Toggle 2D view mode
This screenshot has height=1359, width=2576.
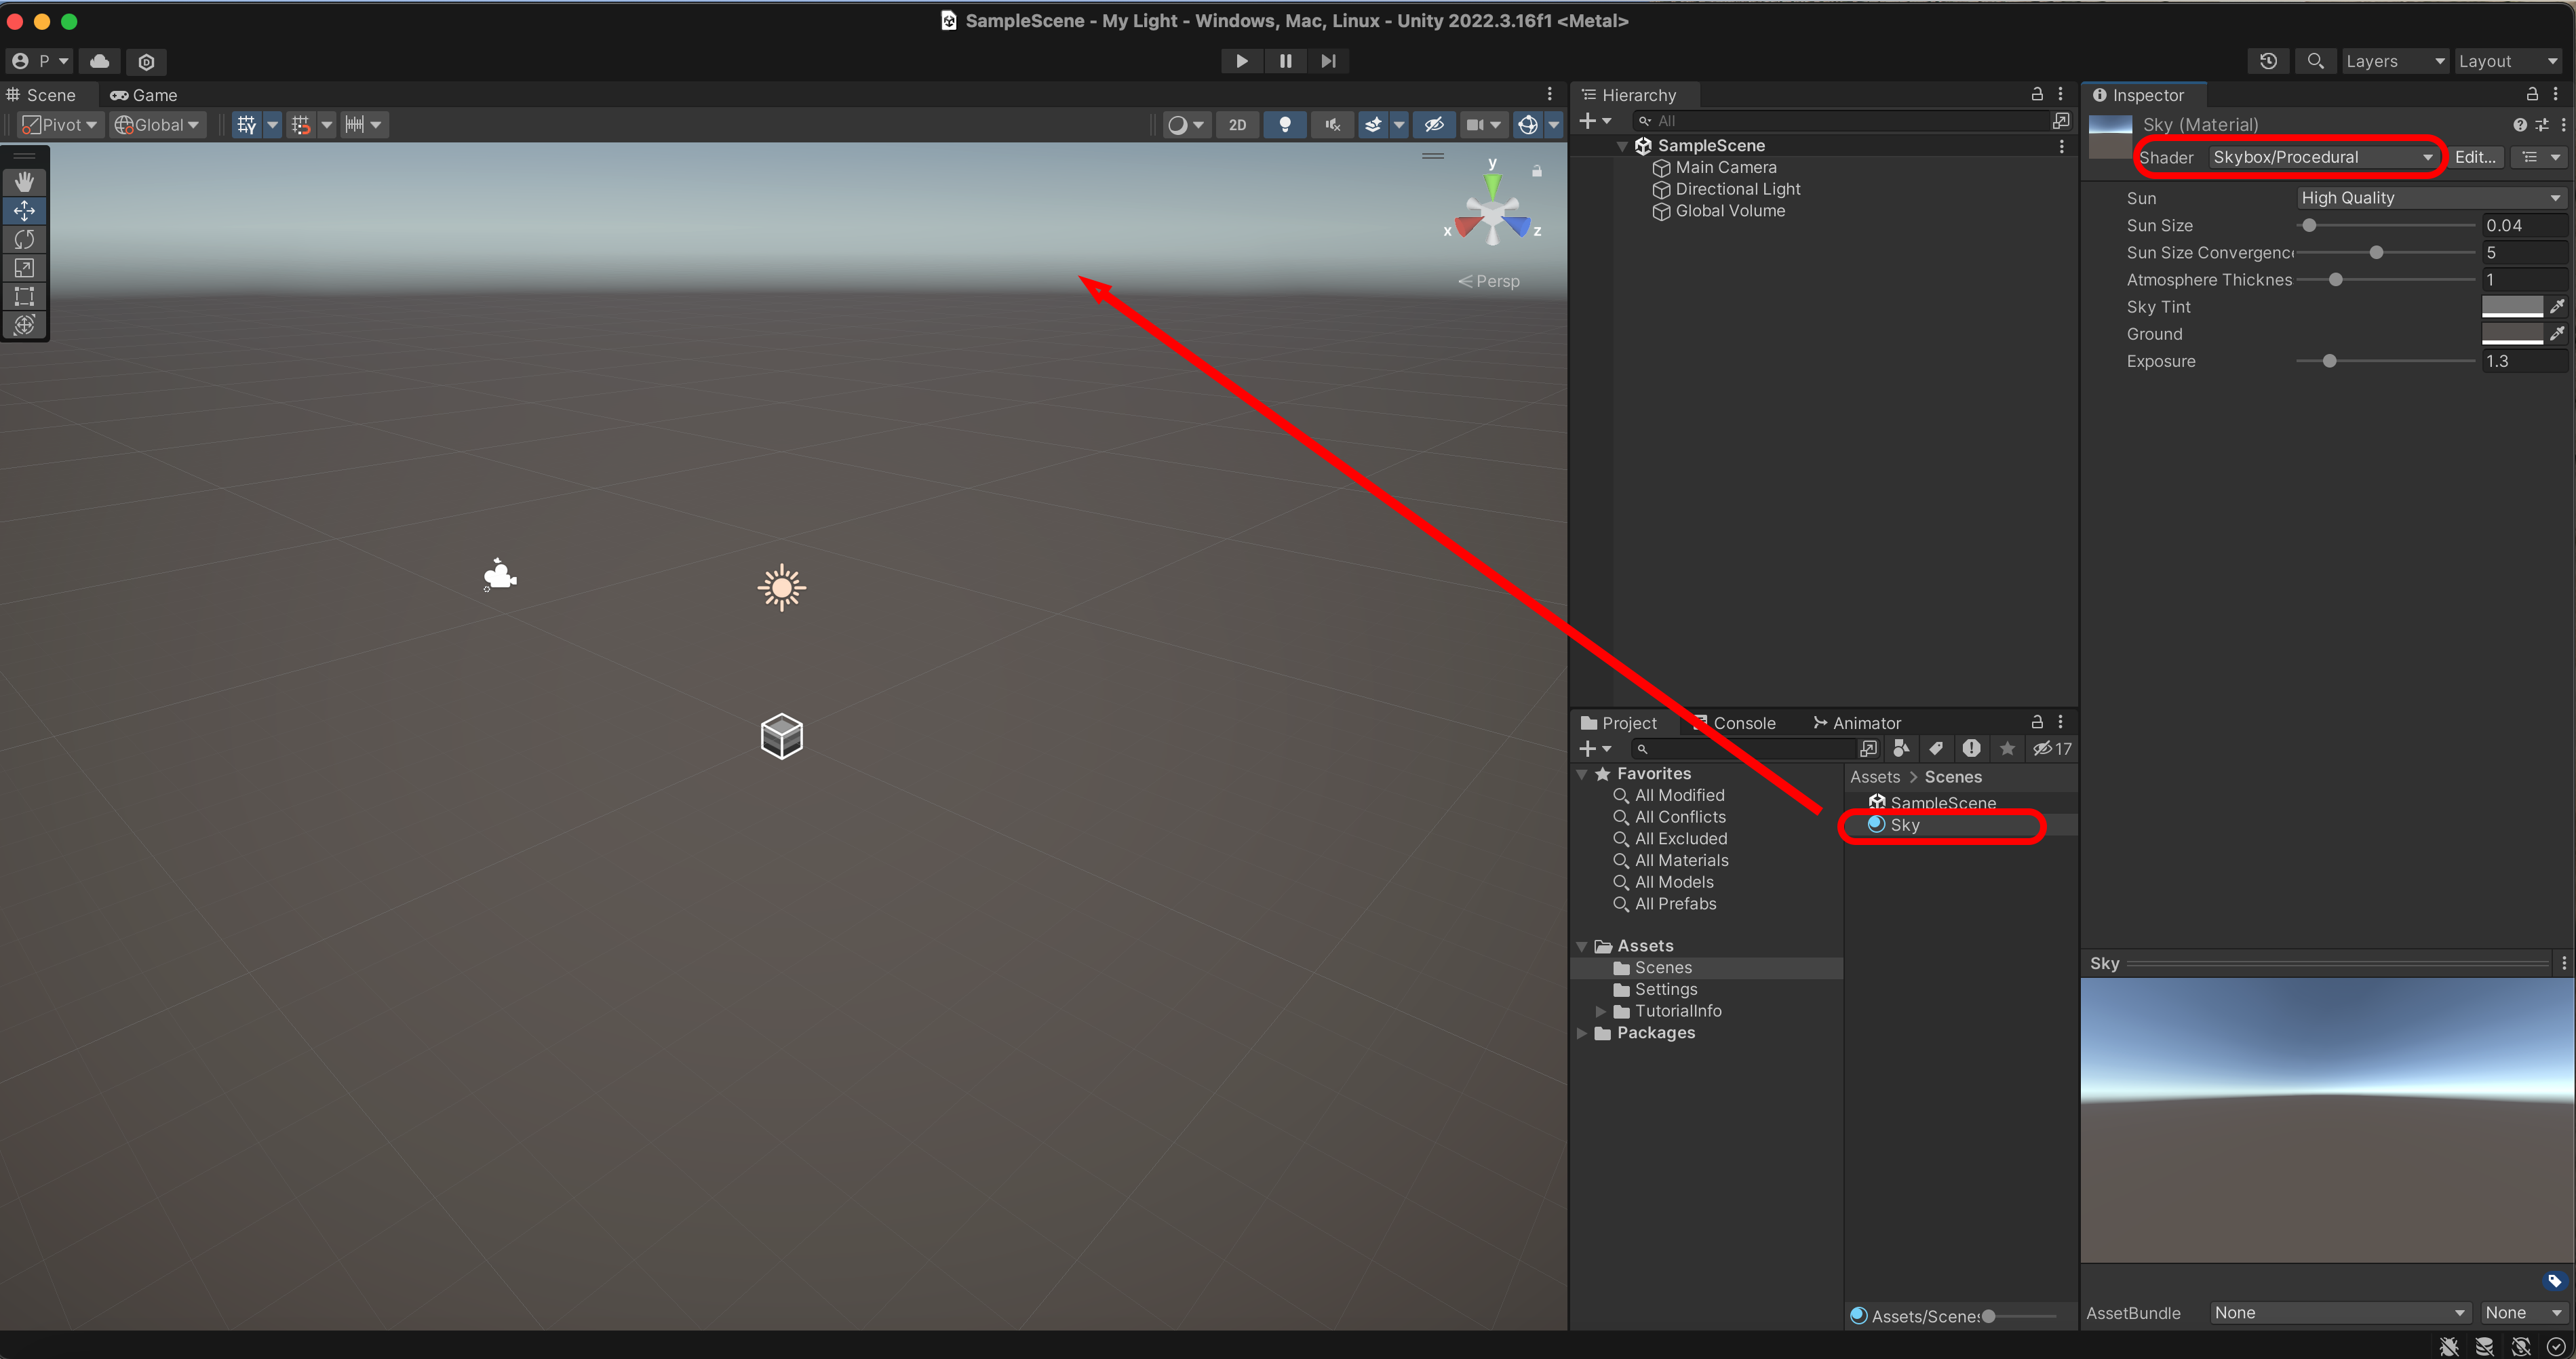(1237, 125)
